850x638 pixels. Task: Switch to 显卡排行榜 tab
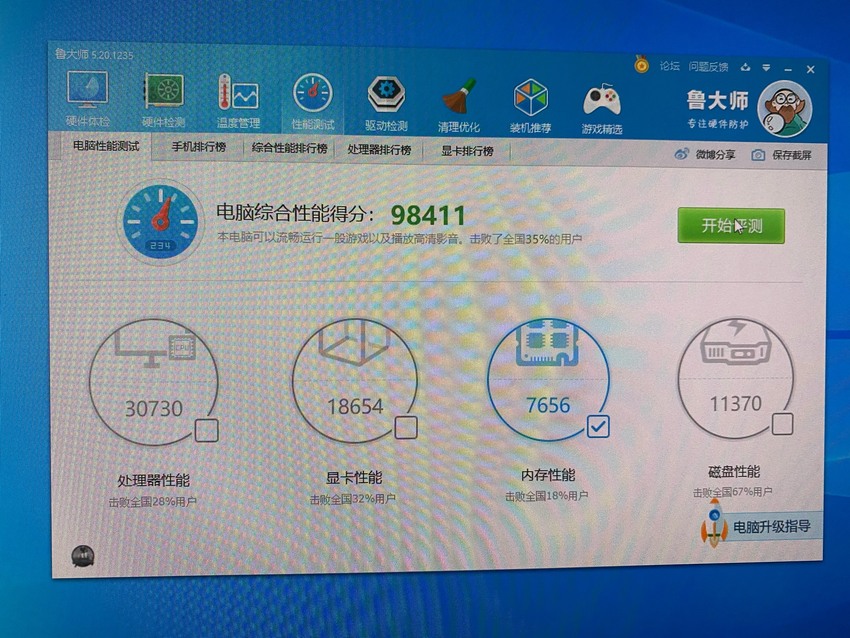click(x=467, y=151)
